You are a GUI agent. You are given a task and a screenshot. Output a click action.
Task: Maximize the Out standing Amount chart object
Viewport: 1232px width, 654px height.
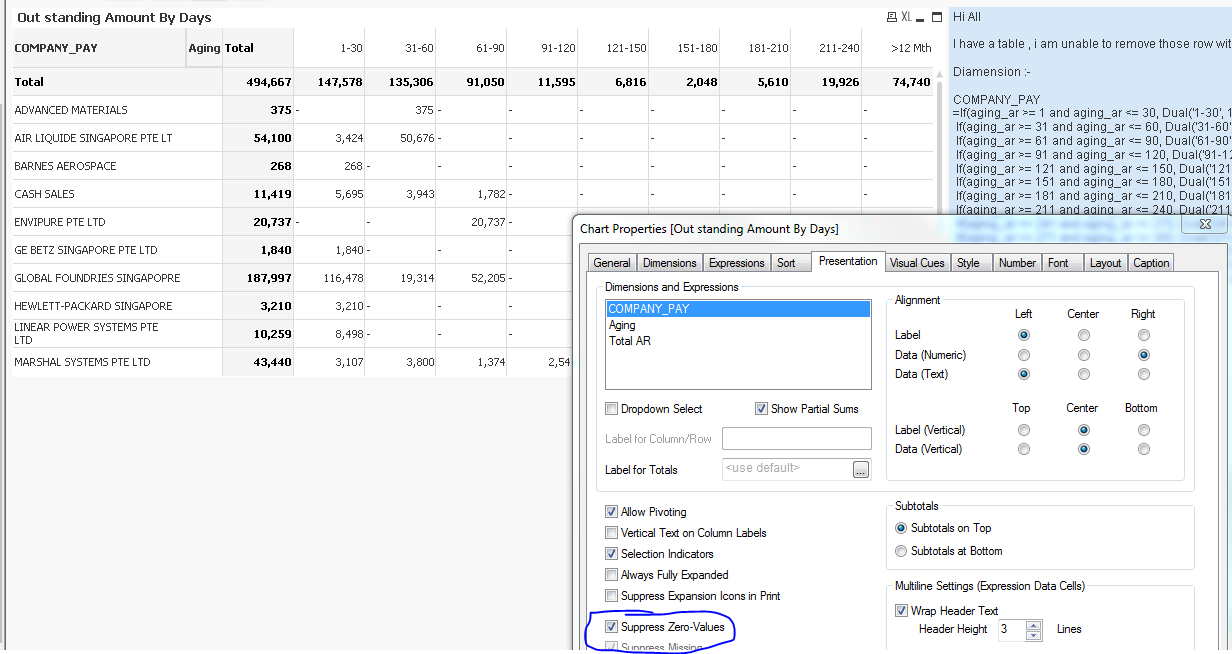tap(937, 17)
